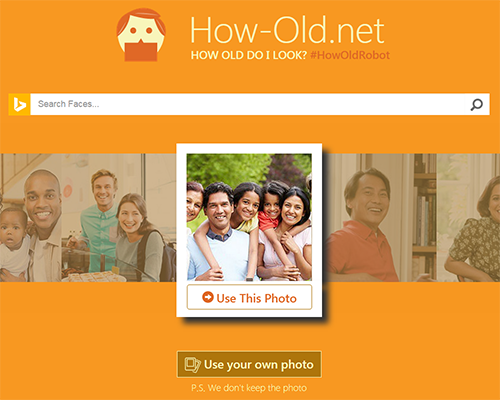
Task: Select the woman in floral top photo
Action: pos(468,218)
